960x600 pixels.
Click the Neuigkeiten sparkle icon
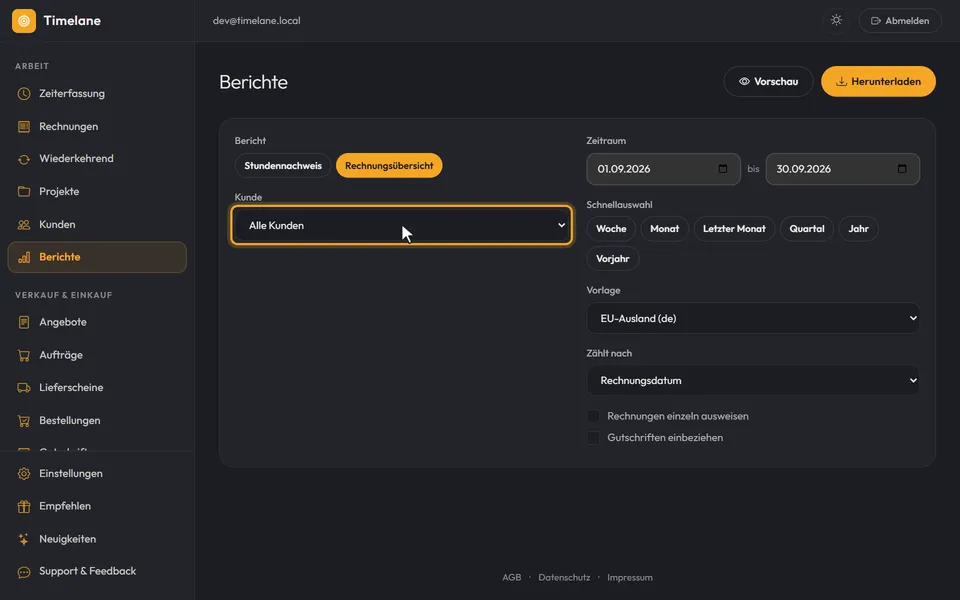coord(24,539)
